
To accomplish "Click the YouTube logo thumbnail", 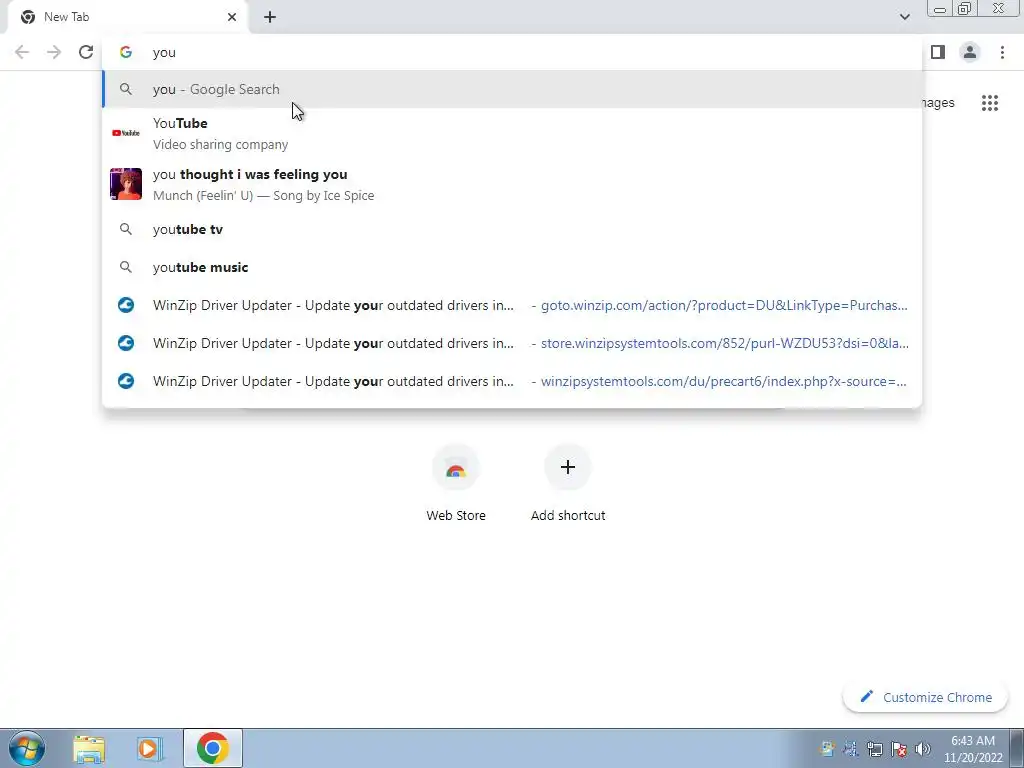I will click(126, 133).
